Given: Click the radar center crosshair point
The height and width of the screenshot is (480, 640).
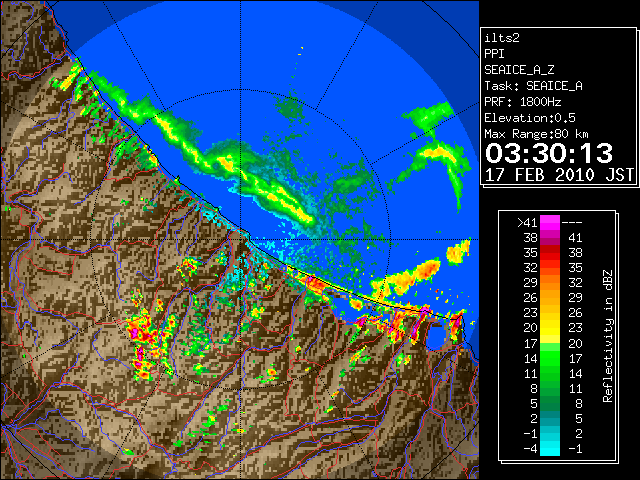Looking at the screenshot, I should pos(240,240).
